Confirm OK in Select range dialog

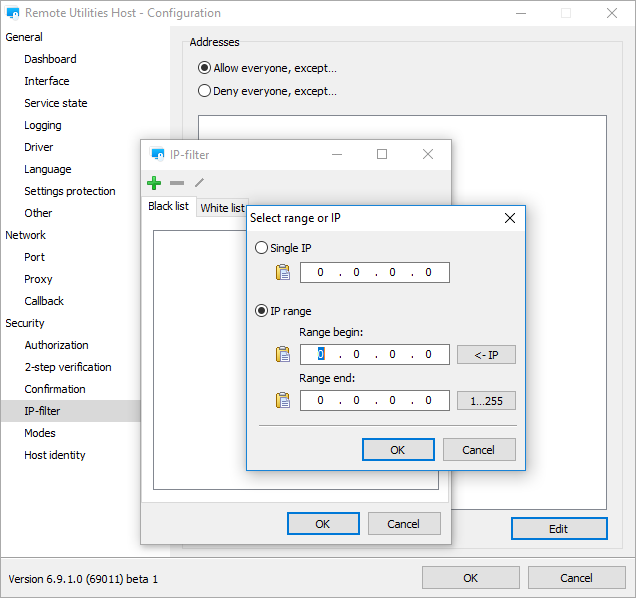(x=398, y=450)
